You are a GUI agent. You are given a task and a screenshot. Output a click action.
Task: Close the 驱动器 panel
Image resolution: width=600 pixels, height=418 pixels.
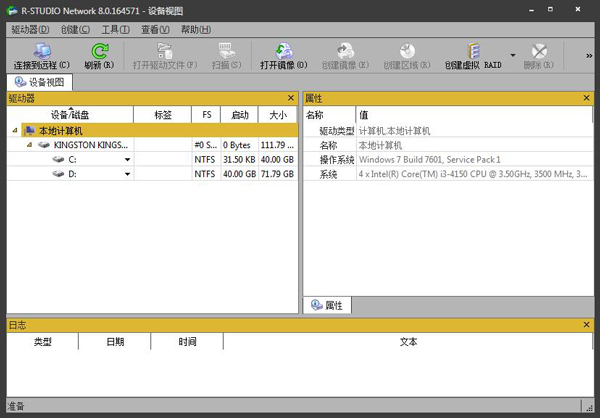click(291, 98)
